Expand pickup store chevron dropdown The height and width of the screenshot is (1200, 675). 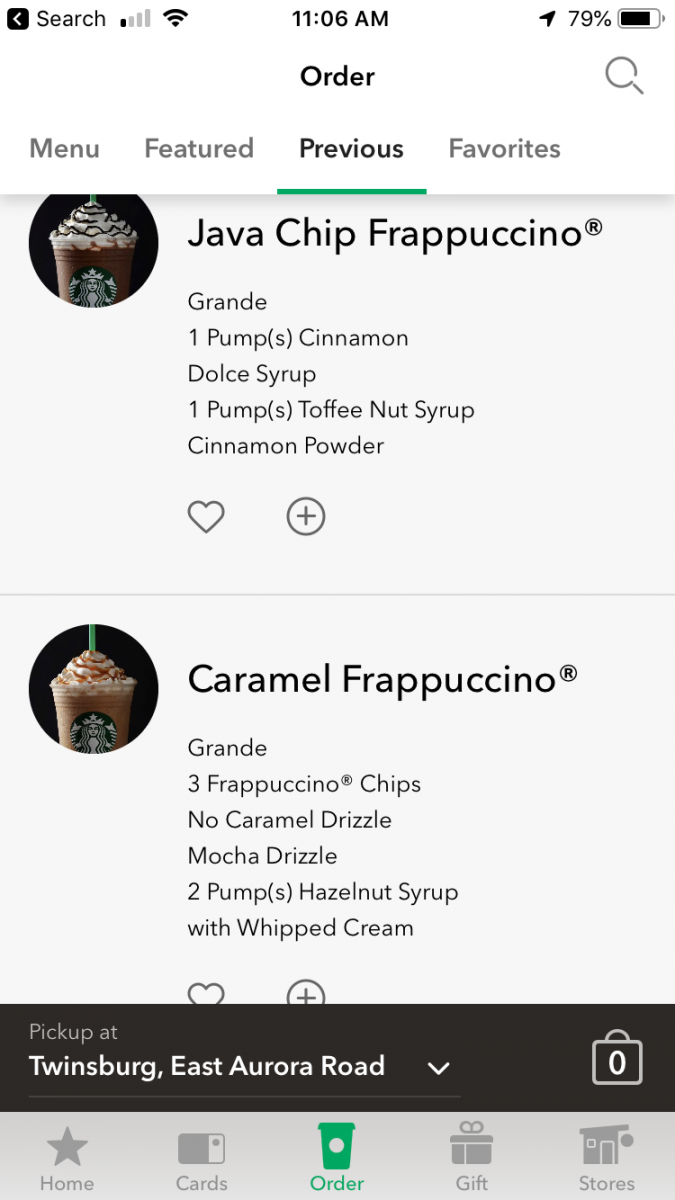pos(438,1068)
